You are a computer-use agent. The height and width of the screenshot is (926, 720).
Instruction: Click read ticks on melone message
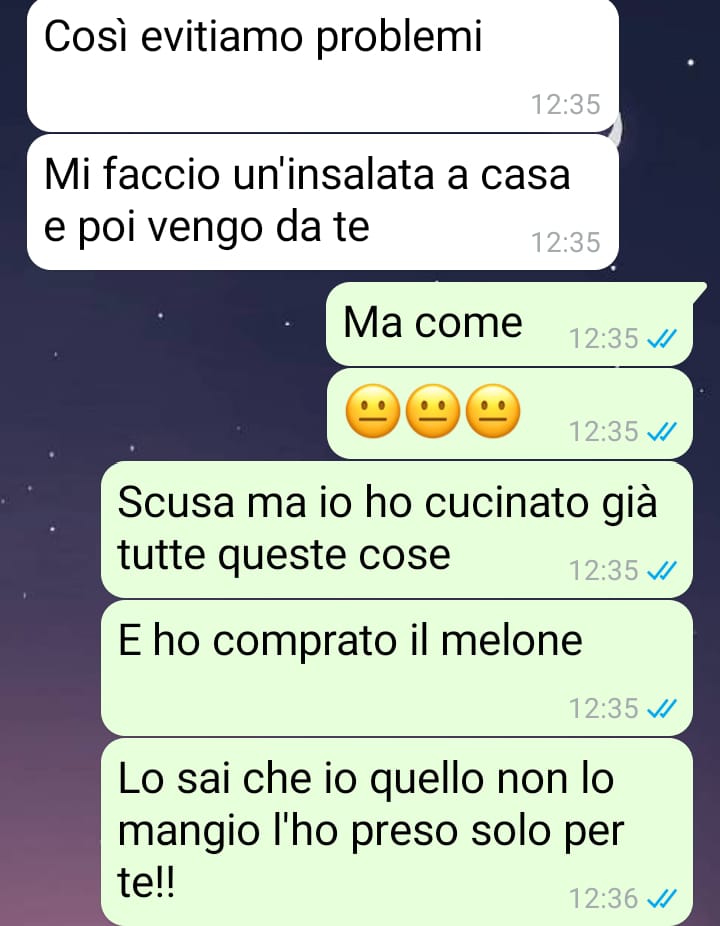661,709
